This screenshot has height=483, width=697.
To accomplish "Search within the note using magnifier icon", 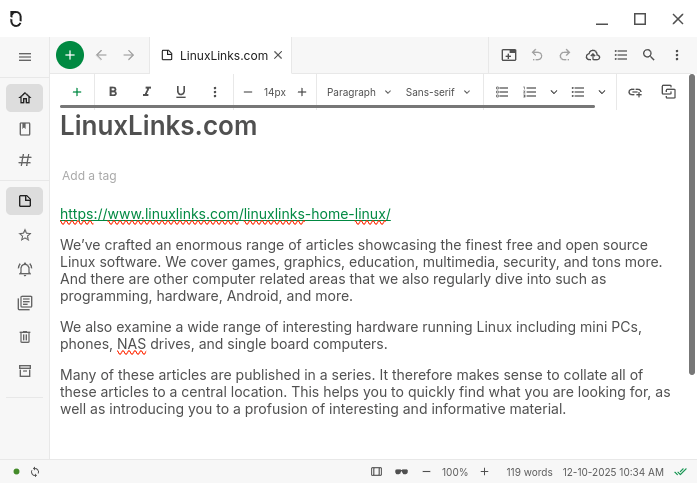I will (649, 55).
